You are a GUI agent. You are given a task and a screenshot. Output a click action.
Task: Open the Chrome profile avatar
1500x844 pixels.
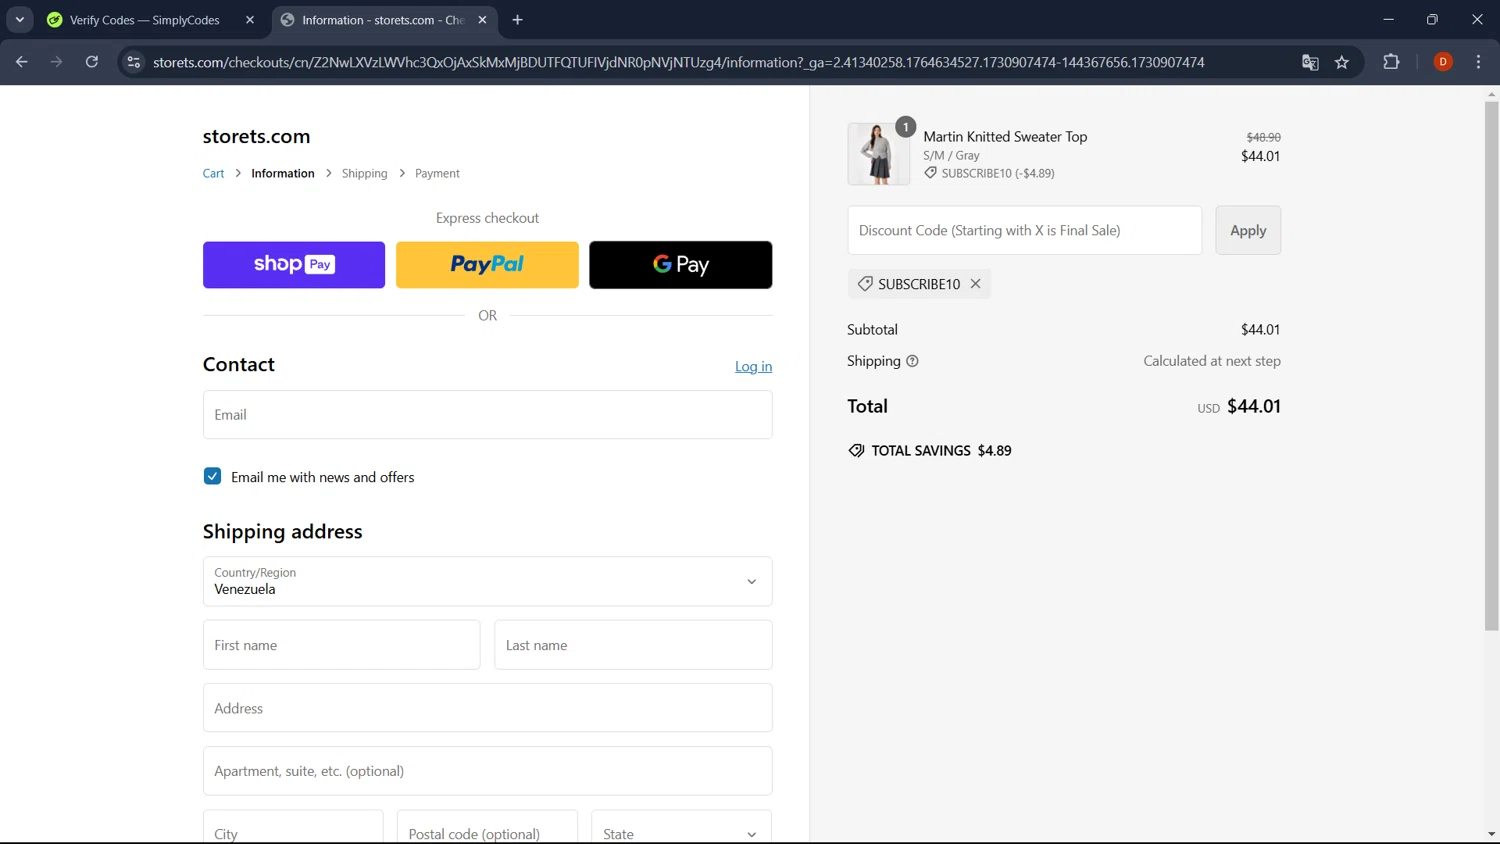click(x=1443, y=62)
